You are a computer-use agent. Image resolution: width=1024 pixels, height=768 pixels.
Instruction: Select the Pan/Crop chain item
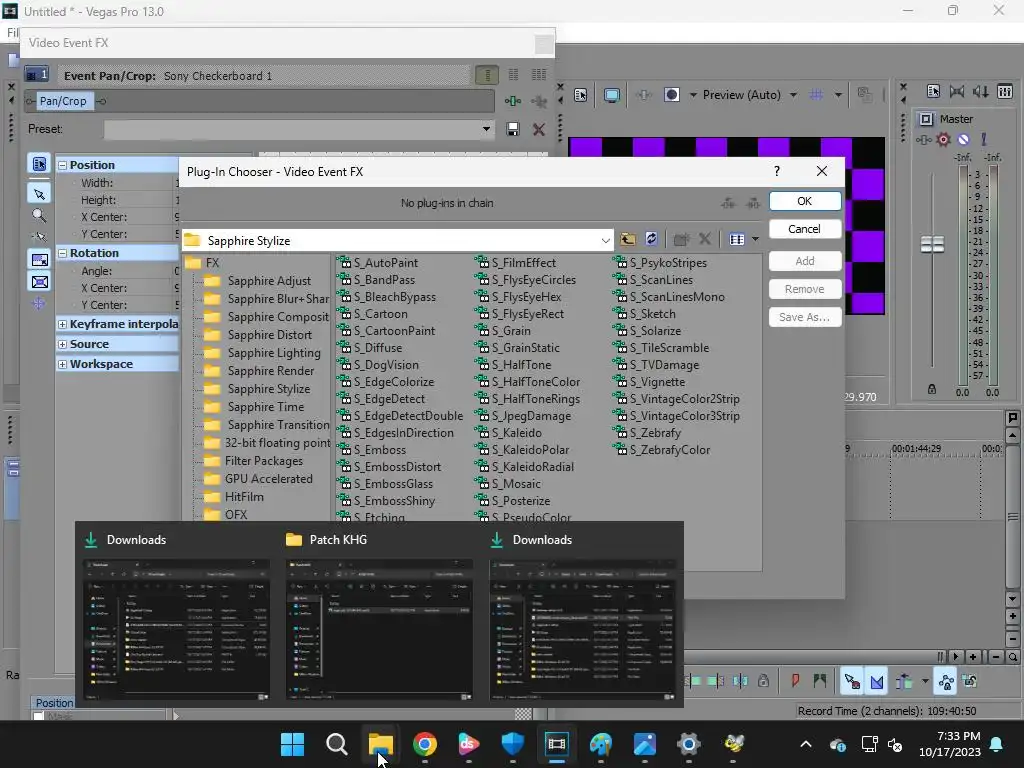point(63,101)
